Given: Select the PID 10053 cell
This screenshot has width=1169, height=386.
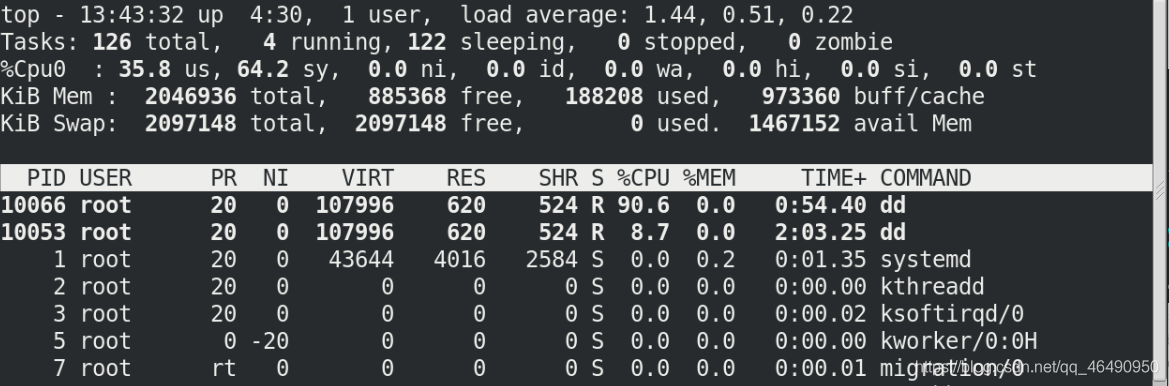Looking at the screenshot, I should click(33, 232).
